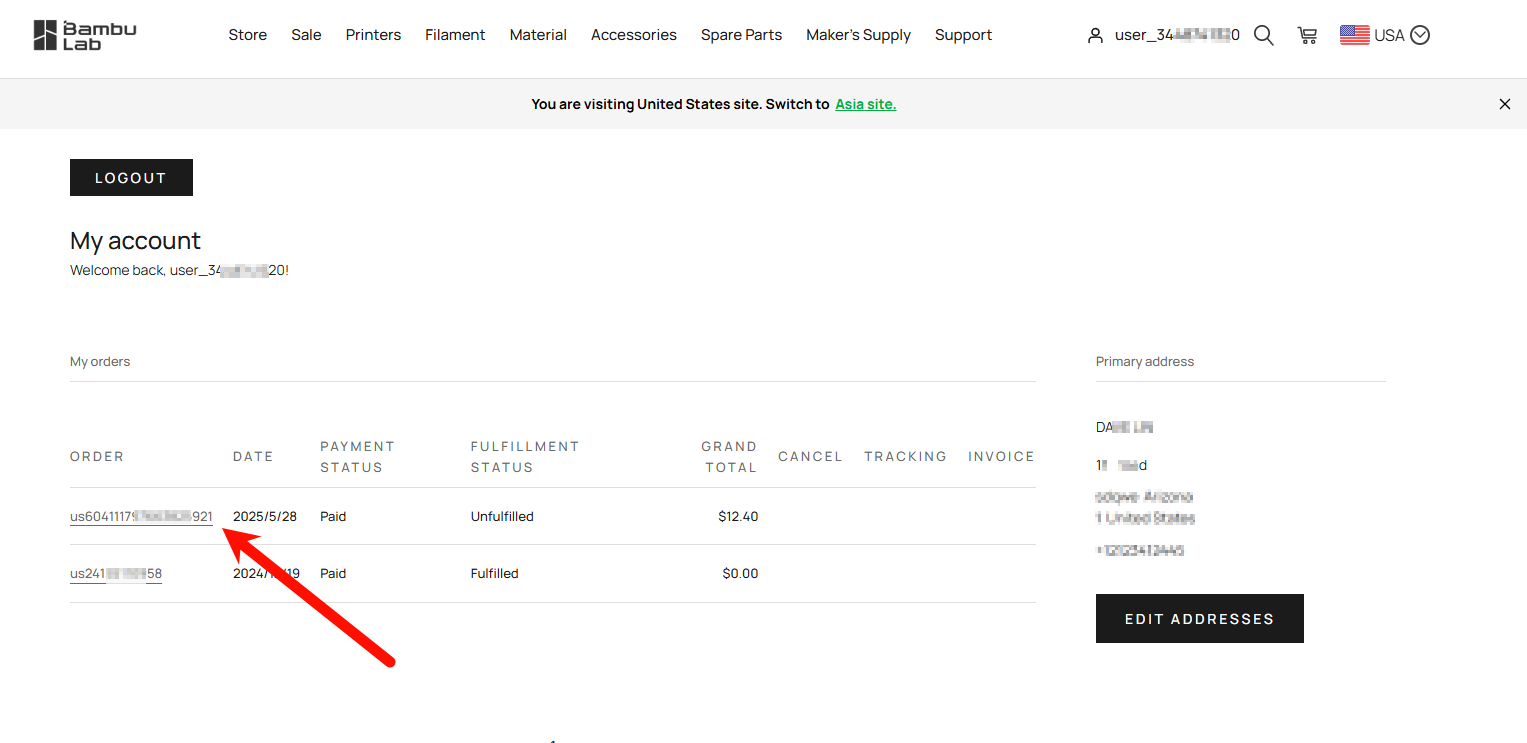This screenshot has height=743, width=1527.
Task: Click the USA flag icon
Action: pyautogui.click(x=1355, y=35)
